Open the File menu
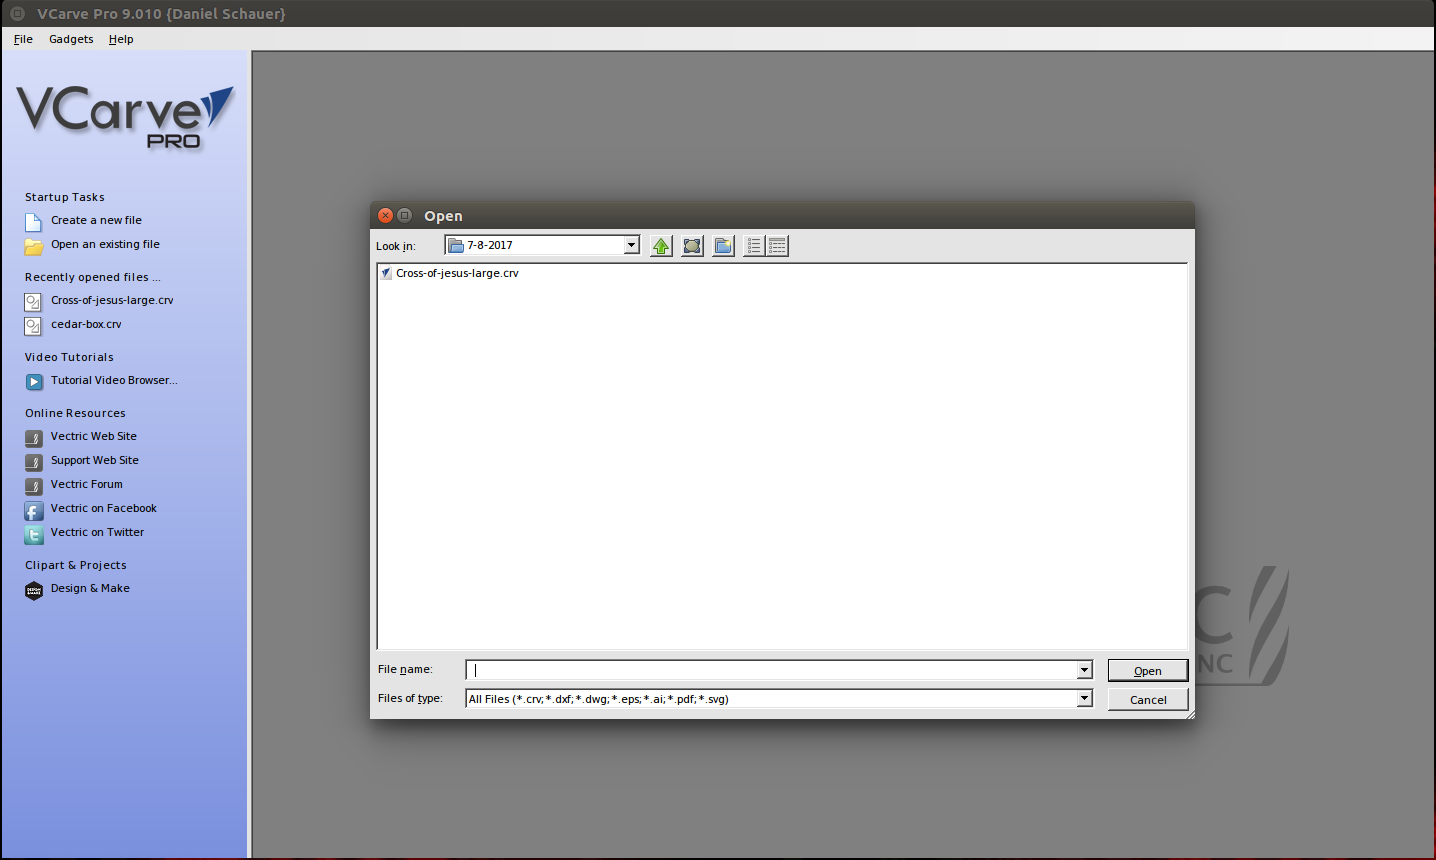The image size is (1436, 860). (x=22, y=39)
